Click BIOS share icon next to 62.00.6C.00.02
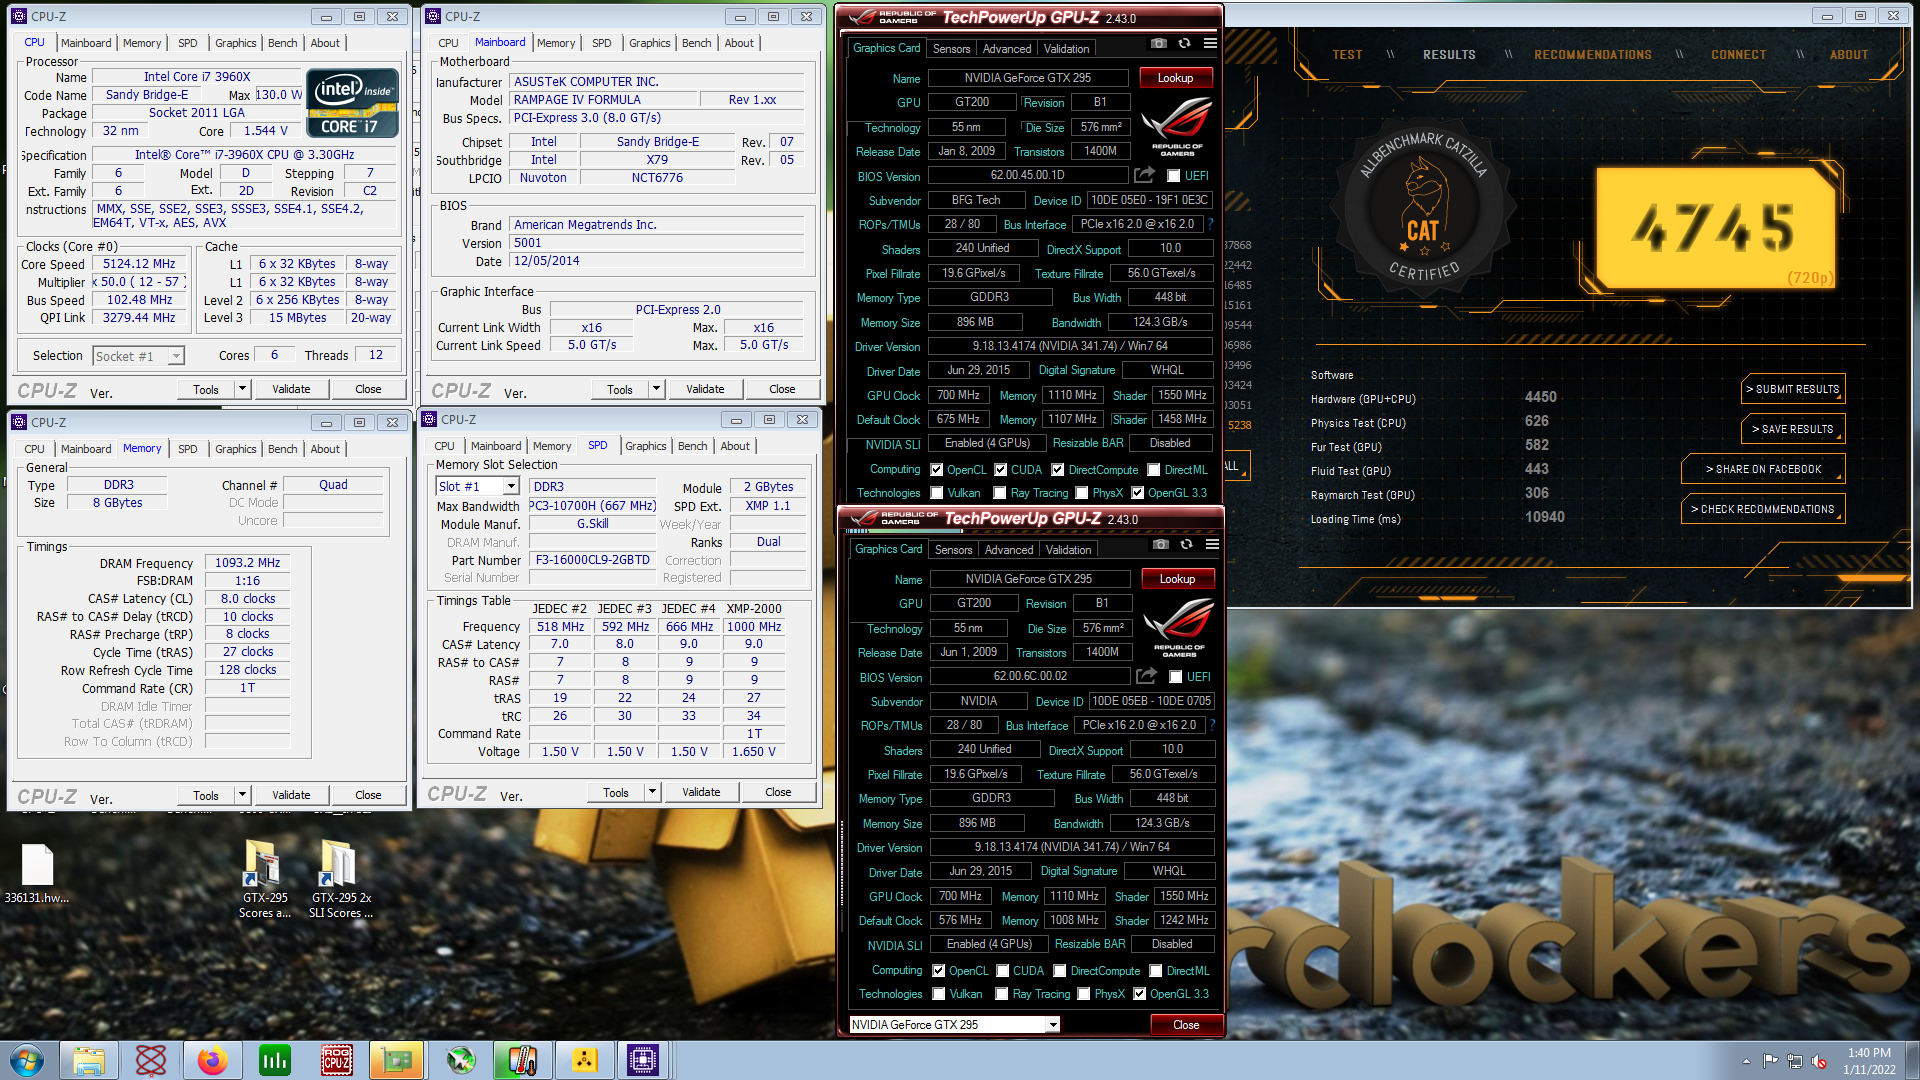 pos(1146,676)
